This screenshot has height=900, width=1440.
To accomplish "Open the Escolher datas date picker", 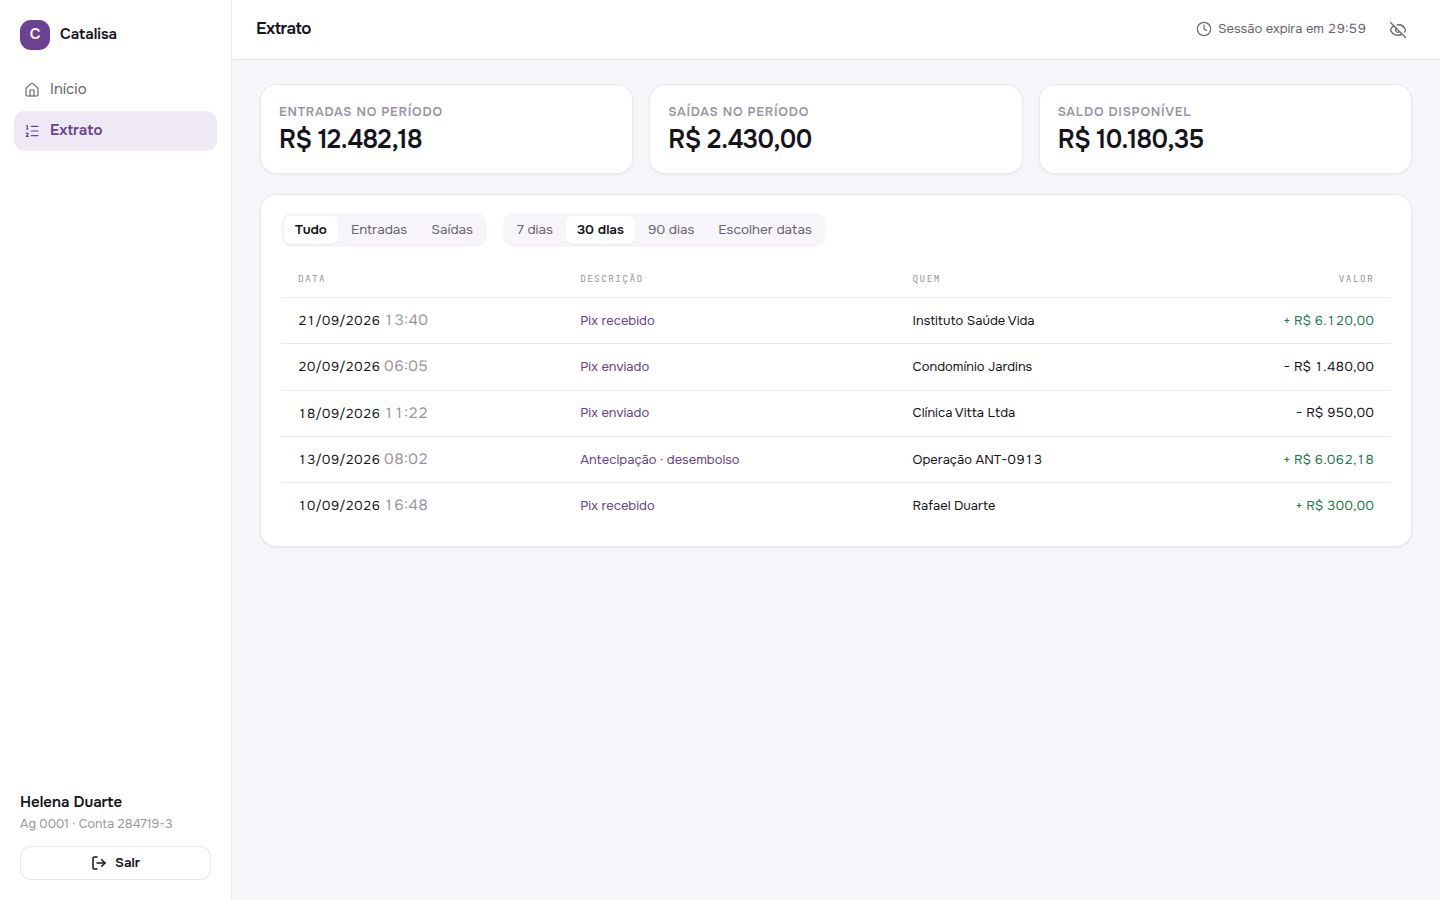I will pos(765,230).
